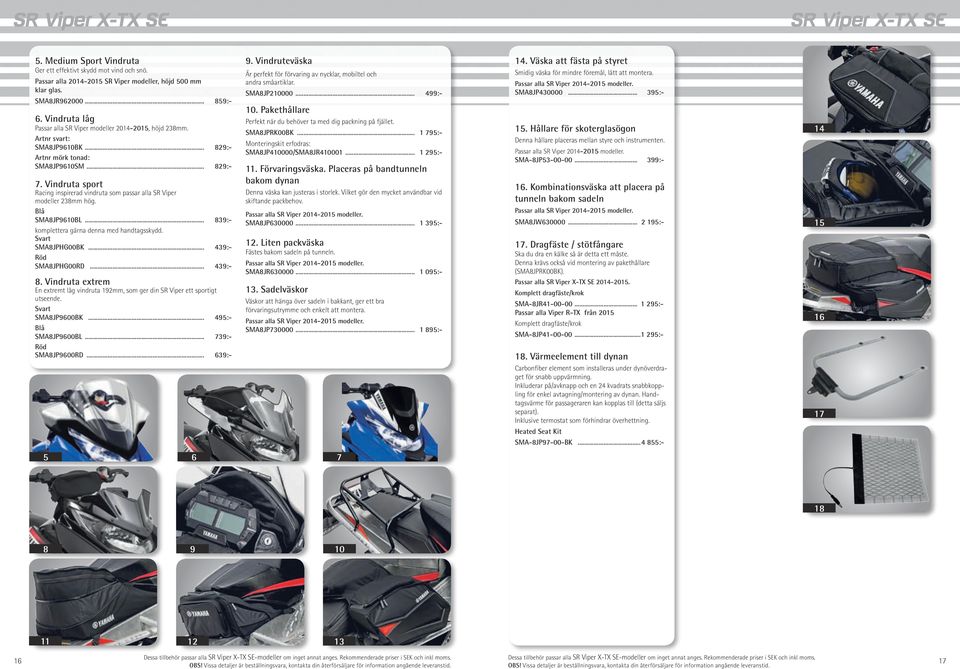Viewport: 960px width, 669px height.
Task: Select product image 10, luggage rack
Action: (x=387, y=510)
